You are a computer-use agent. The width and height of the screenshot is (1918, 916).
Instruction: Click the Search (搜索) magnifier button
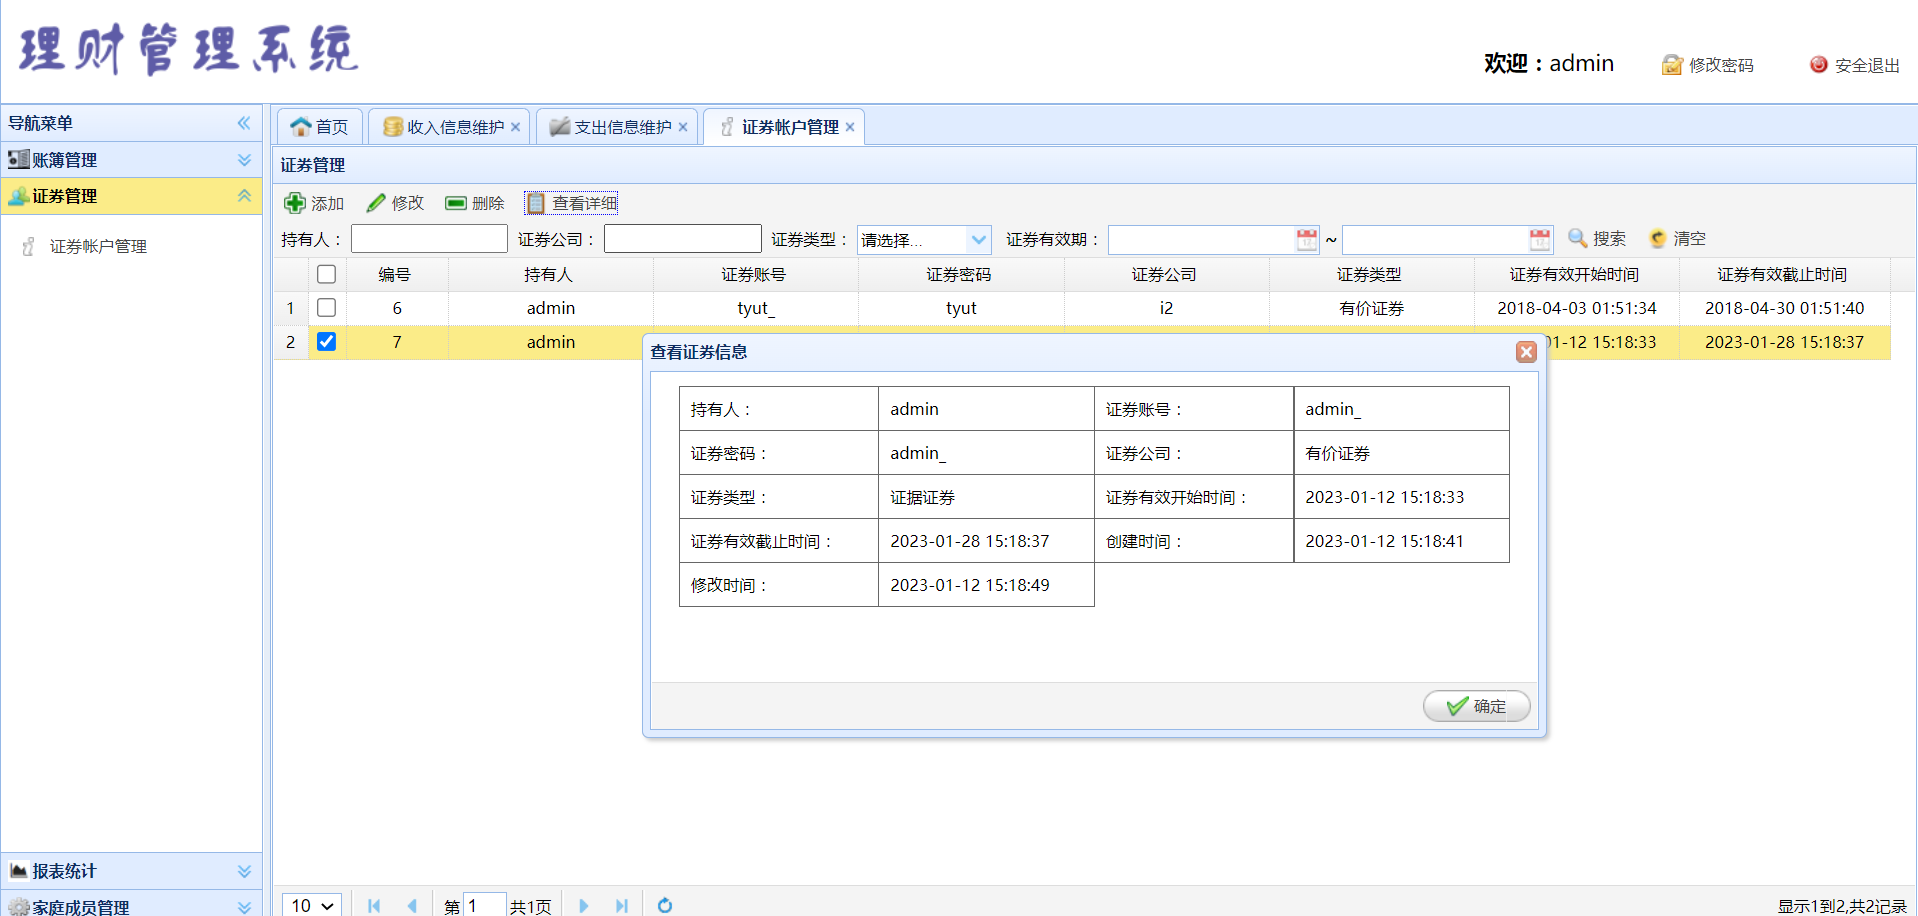[1596, 238]
